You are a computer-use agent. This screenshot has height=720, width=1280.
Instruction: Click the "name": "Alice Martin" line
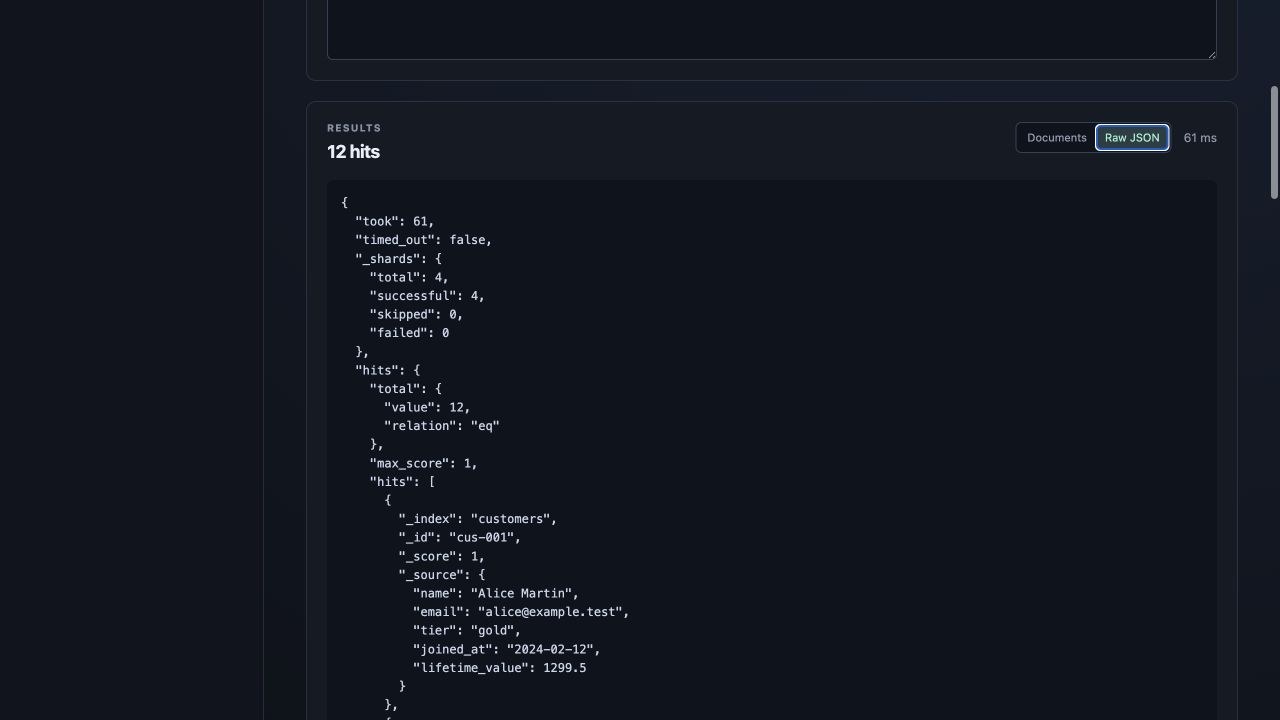(496, 593)
